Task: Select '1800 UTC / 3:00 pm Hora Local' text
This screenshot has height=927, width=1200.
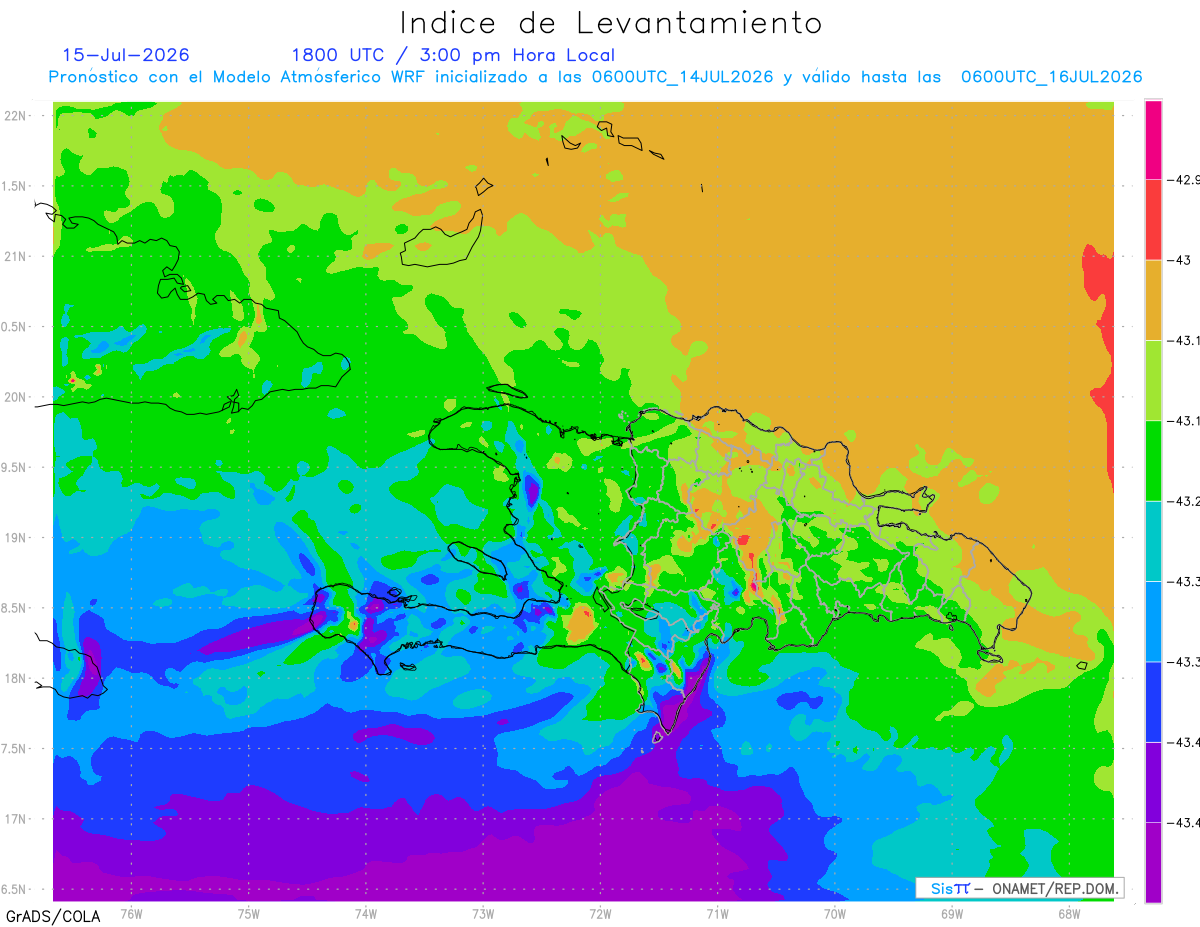Action: click(x=453, y=55)
